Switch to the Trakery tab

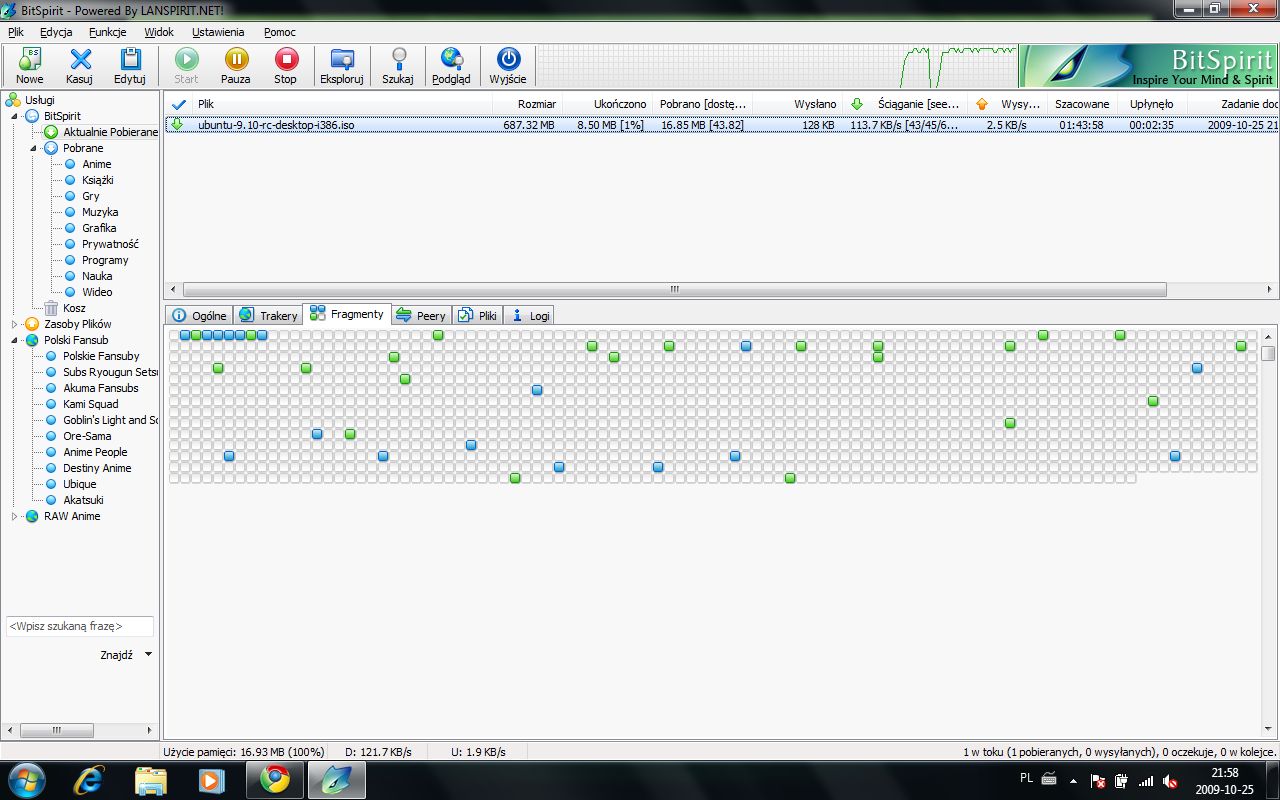coord(268,315)
